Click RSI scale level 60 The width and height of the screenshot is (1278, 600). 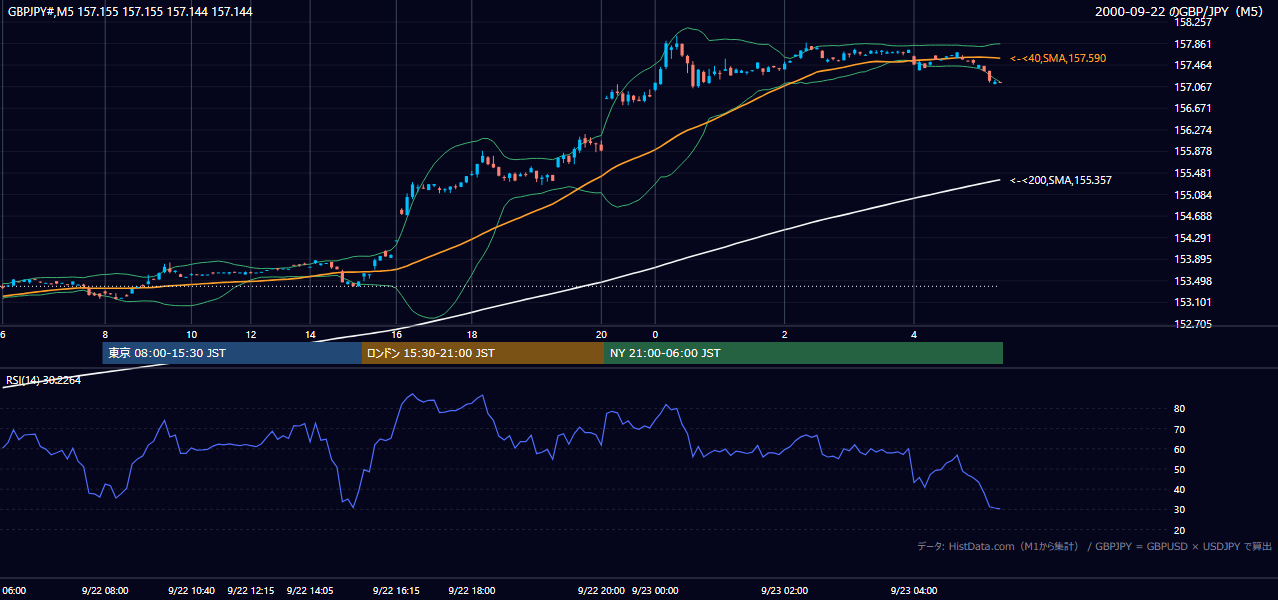1179,449
